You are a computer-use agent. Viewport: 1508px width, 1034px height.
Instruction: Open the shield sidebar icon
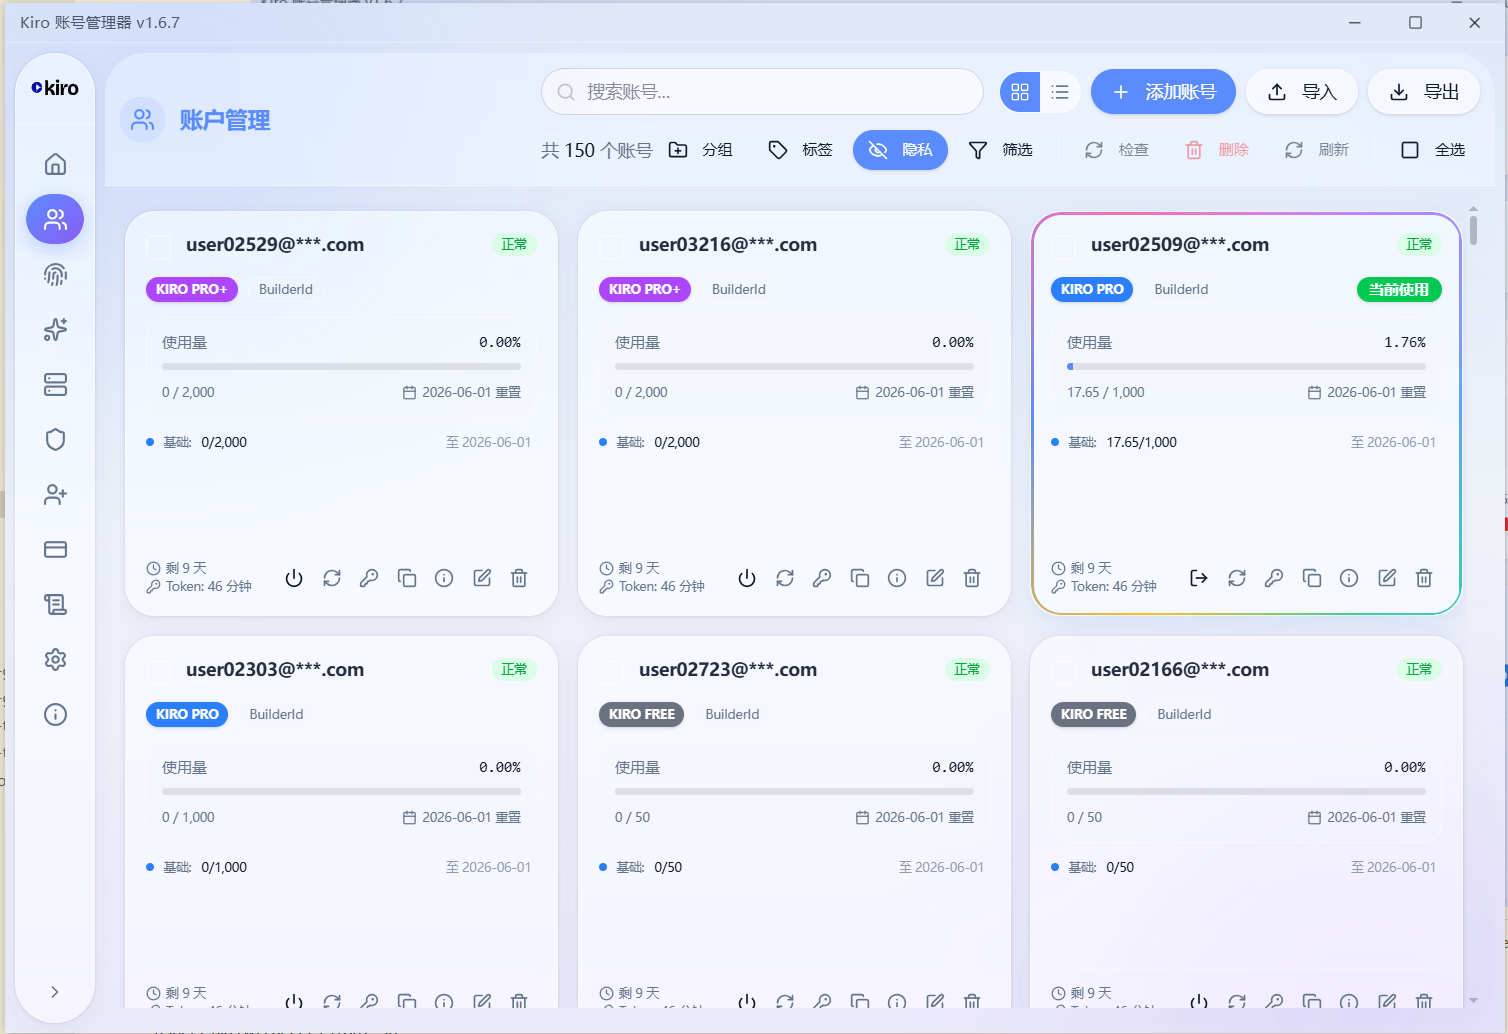click(55, 439)
